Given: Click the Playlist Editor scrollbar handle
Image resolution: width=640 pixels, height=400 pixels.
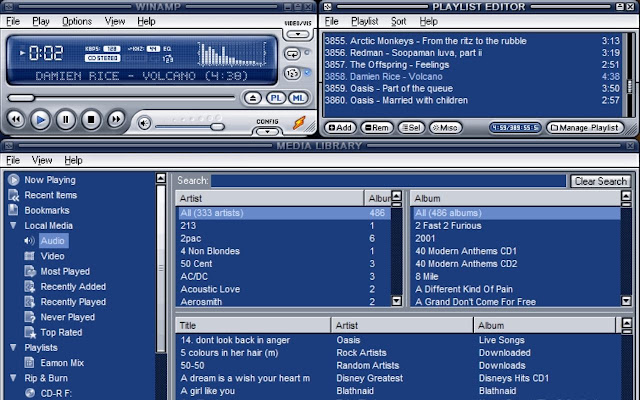Looking at the screenshot, I should pyautogui.click(x=630, y=86).
